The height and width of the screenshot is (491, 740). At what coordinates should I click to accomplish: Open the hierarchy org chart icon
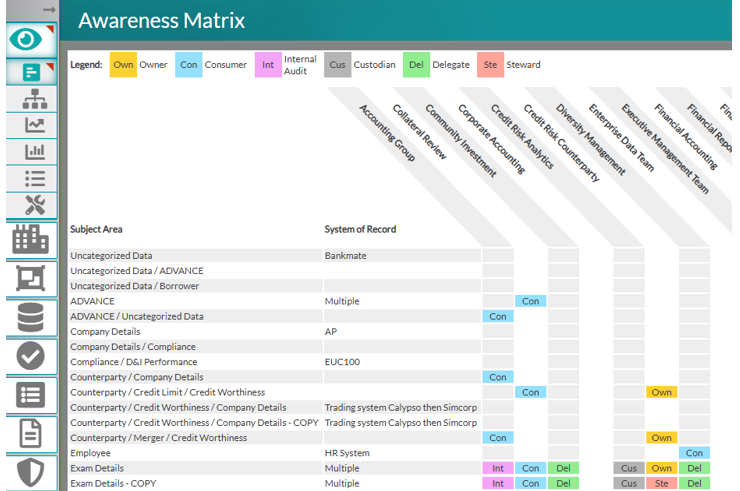(35, 99)
